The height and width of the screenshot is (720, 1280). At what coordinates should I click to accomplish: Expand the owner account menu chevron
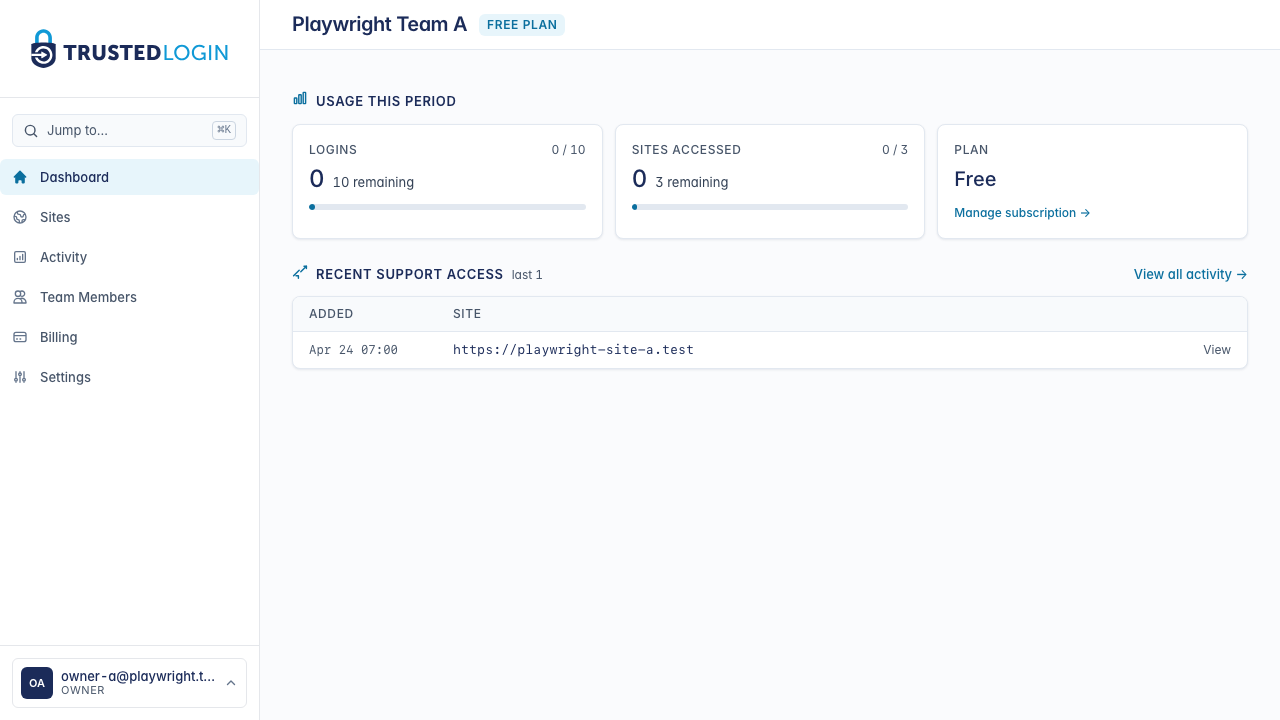[231, 683]
